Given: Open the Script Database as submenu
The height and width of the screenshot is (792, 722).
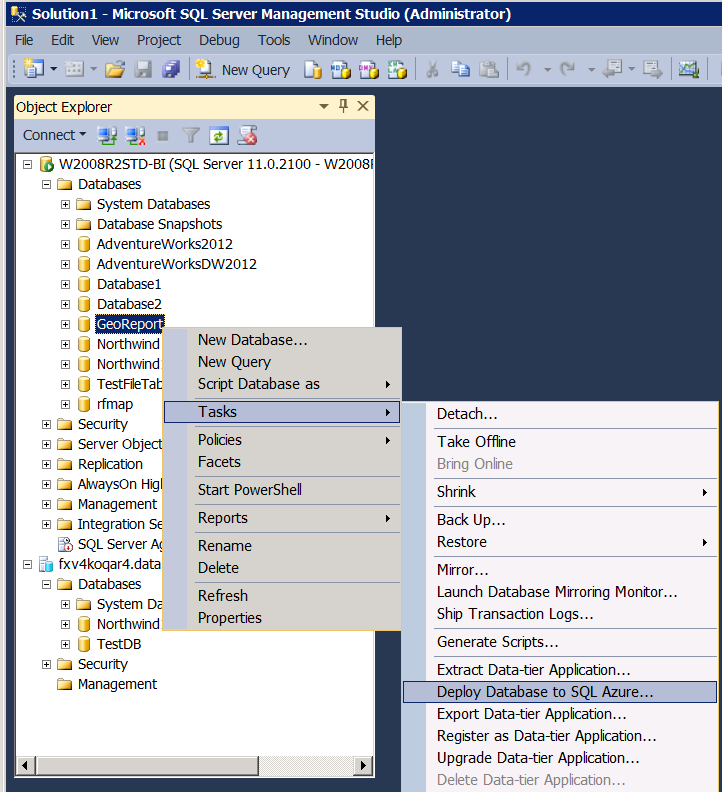Looking at the screenshot, I should 282,384.
